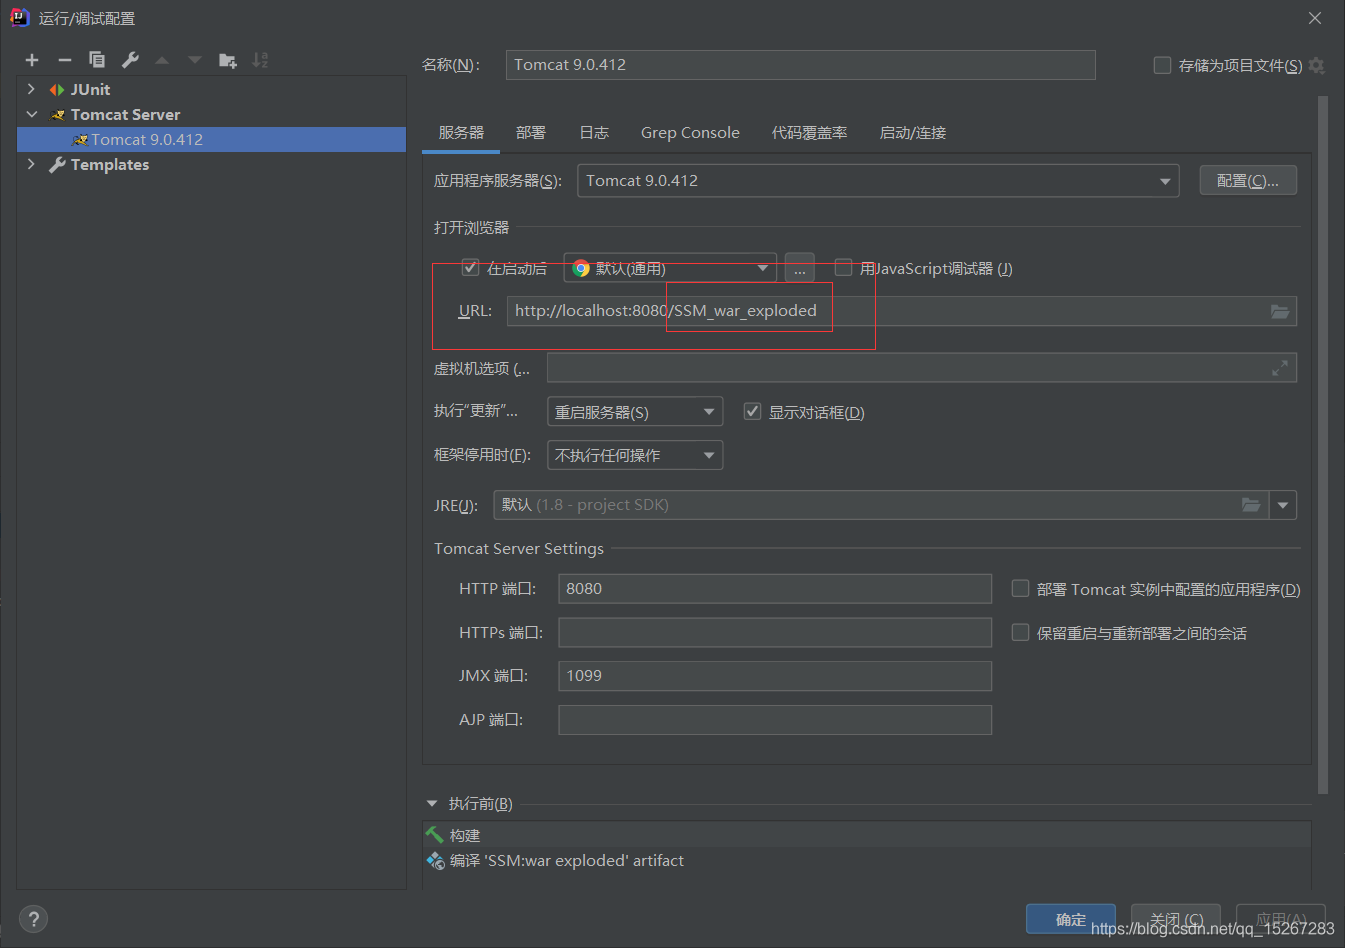This screenshot has width=1345, height=948.
Task: Open the on 'Update' action dropdown
Action: [635, 412]
